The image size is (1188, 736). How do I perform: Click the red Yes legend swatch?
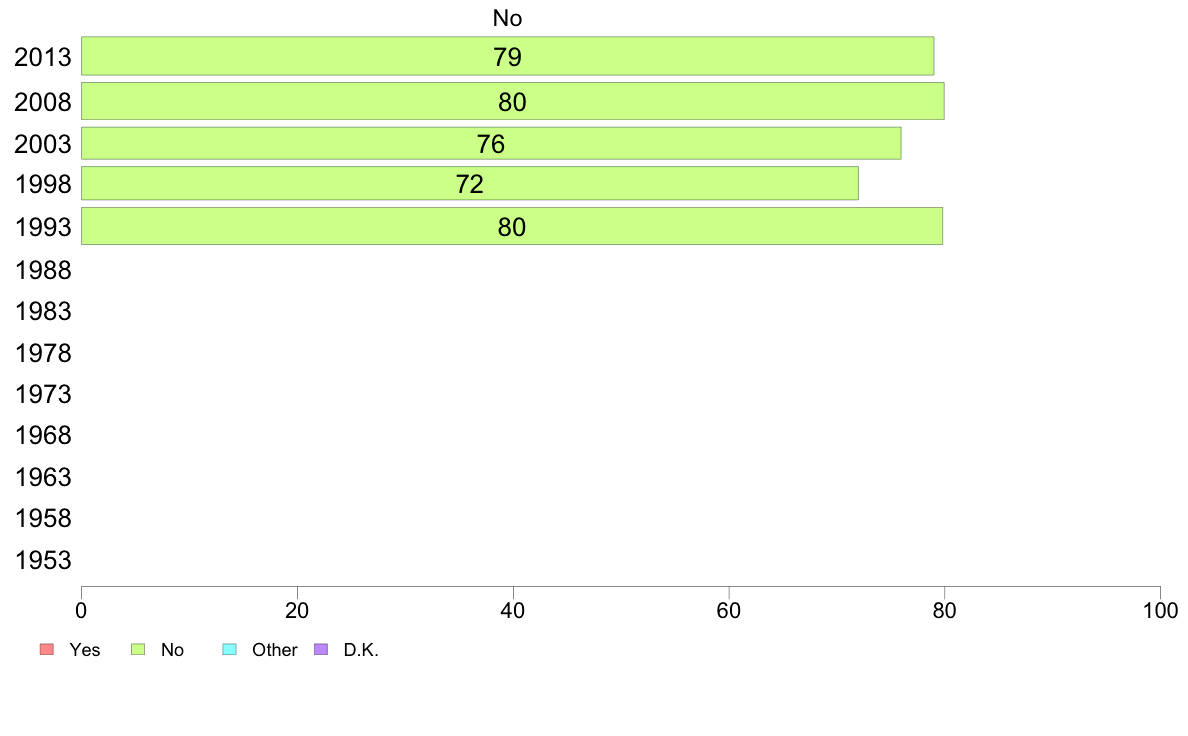point(47,650)
